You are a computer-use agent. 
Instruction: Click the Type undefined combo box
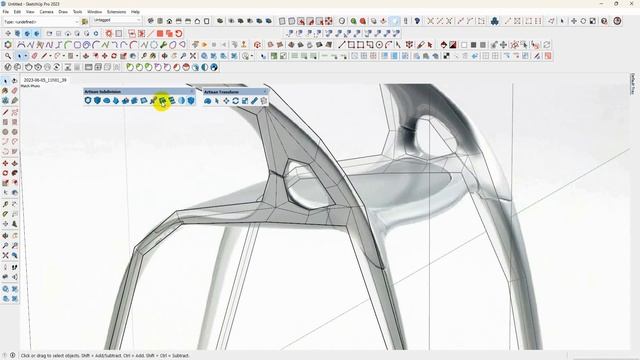(x=41, y=22)
